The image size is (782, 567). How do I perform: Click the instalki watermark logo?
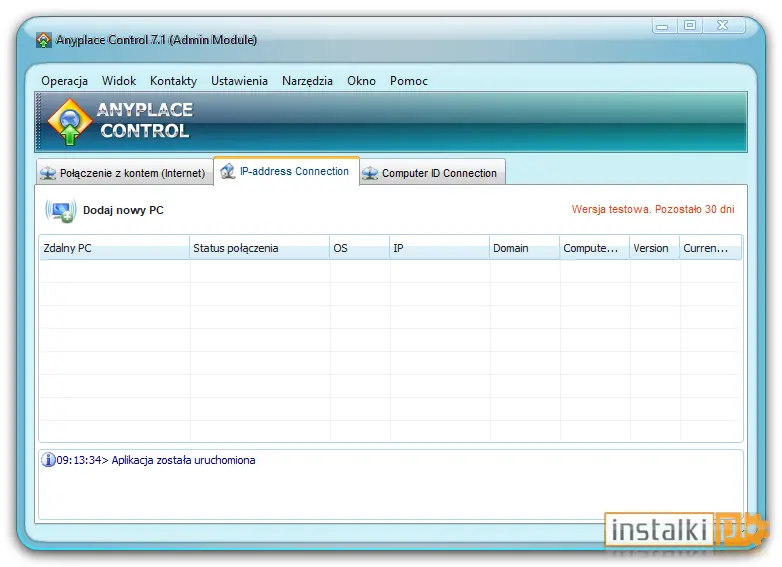686,530
